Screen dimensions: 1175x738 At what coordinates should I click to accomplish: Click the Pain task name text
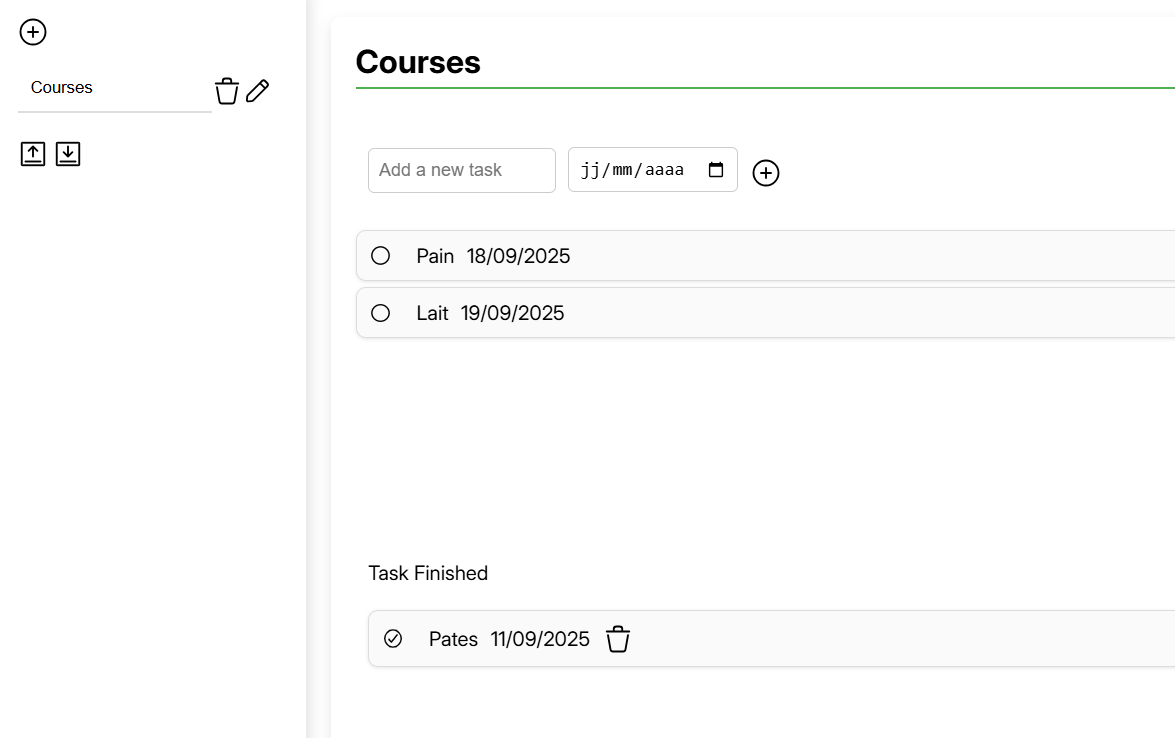pos(435,256)
